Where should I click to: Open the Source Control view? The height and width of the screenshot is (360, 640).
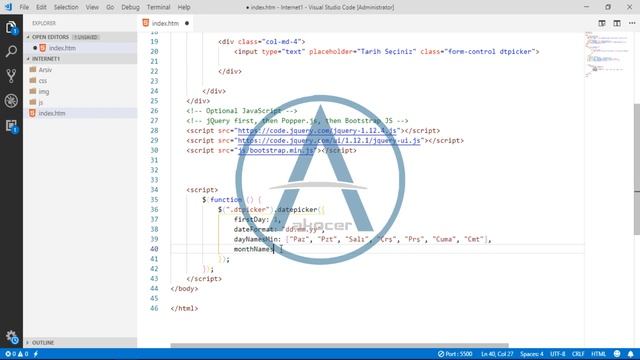click(x=11, y=76)
